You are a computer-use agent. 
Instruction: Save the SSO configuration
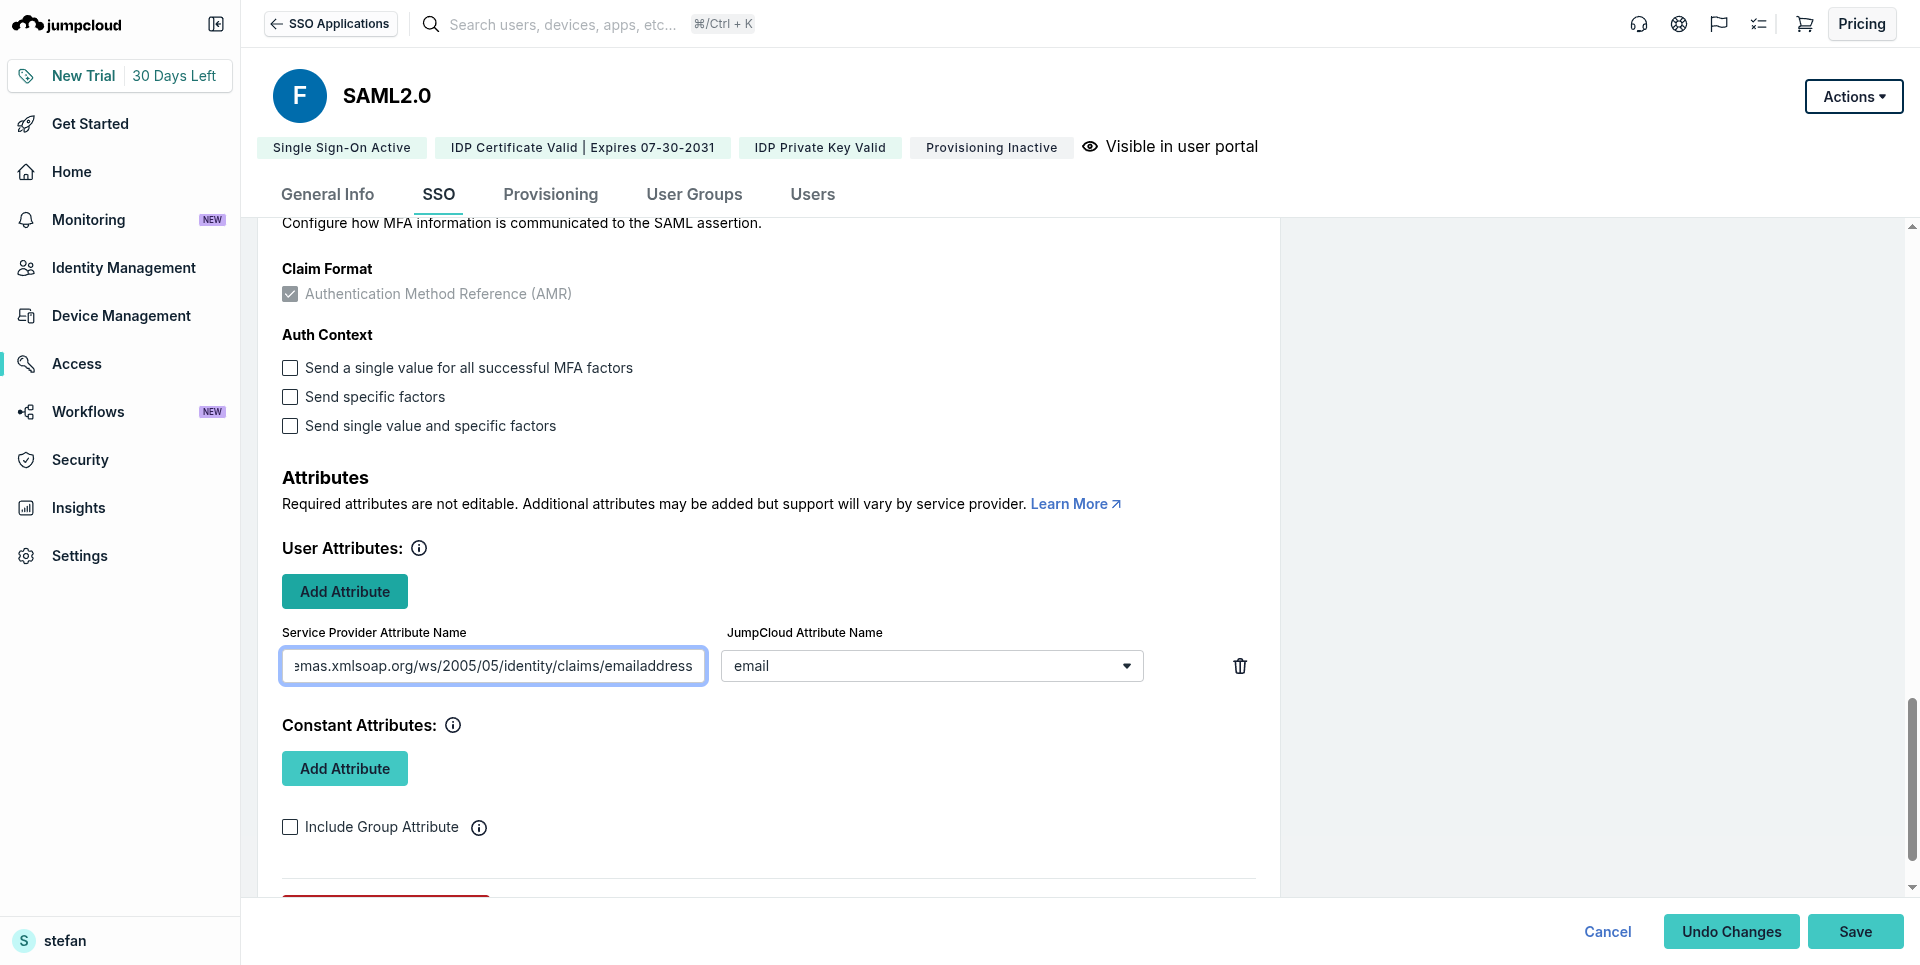point(1856,932)
